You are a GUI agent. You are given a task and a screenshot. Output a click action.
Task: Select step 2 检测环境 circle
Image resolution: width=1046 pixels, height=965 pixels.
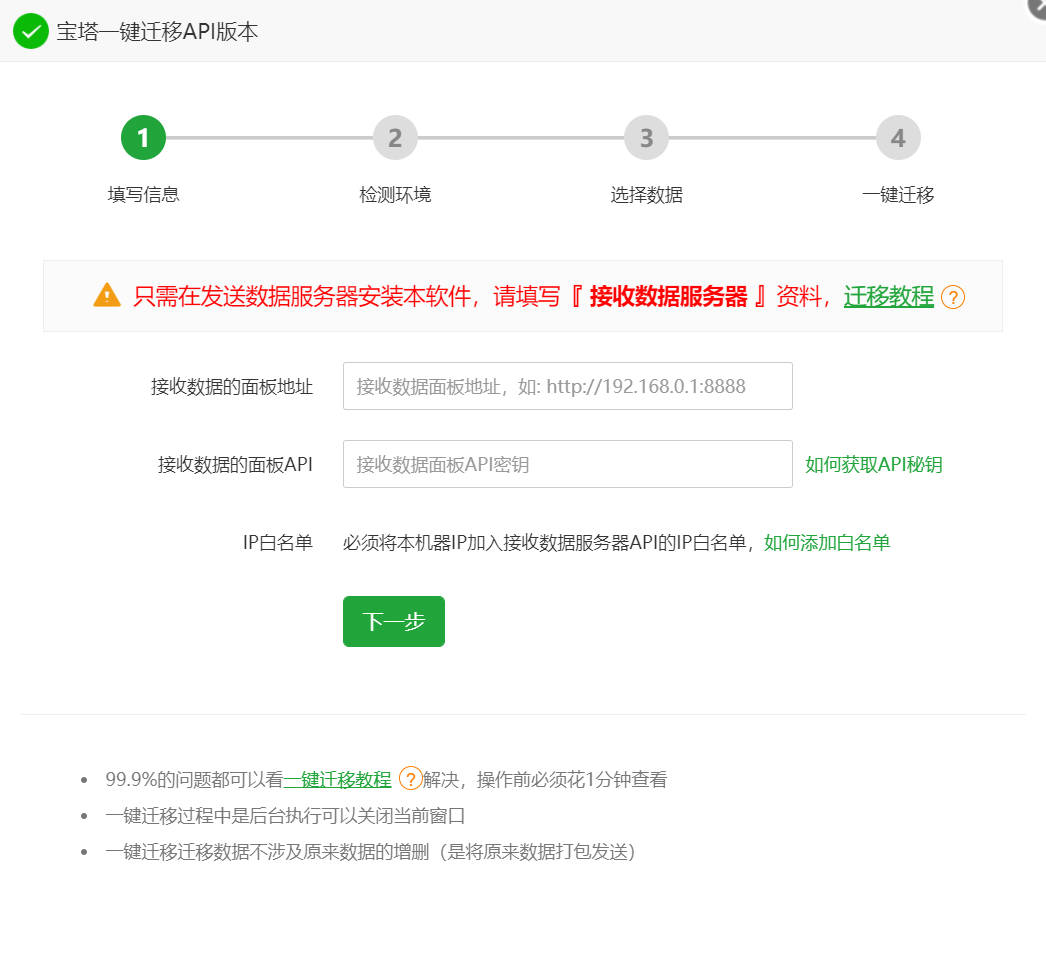pyautogui.click(x=395, y=137)
